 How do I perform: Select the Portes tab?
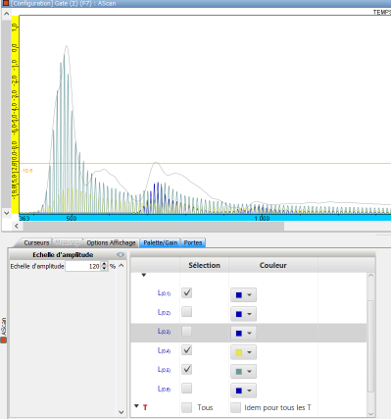pos(193,243)
